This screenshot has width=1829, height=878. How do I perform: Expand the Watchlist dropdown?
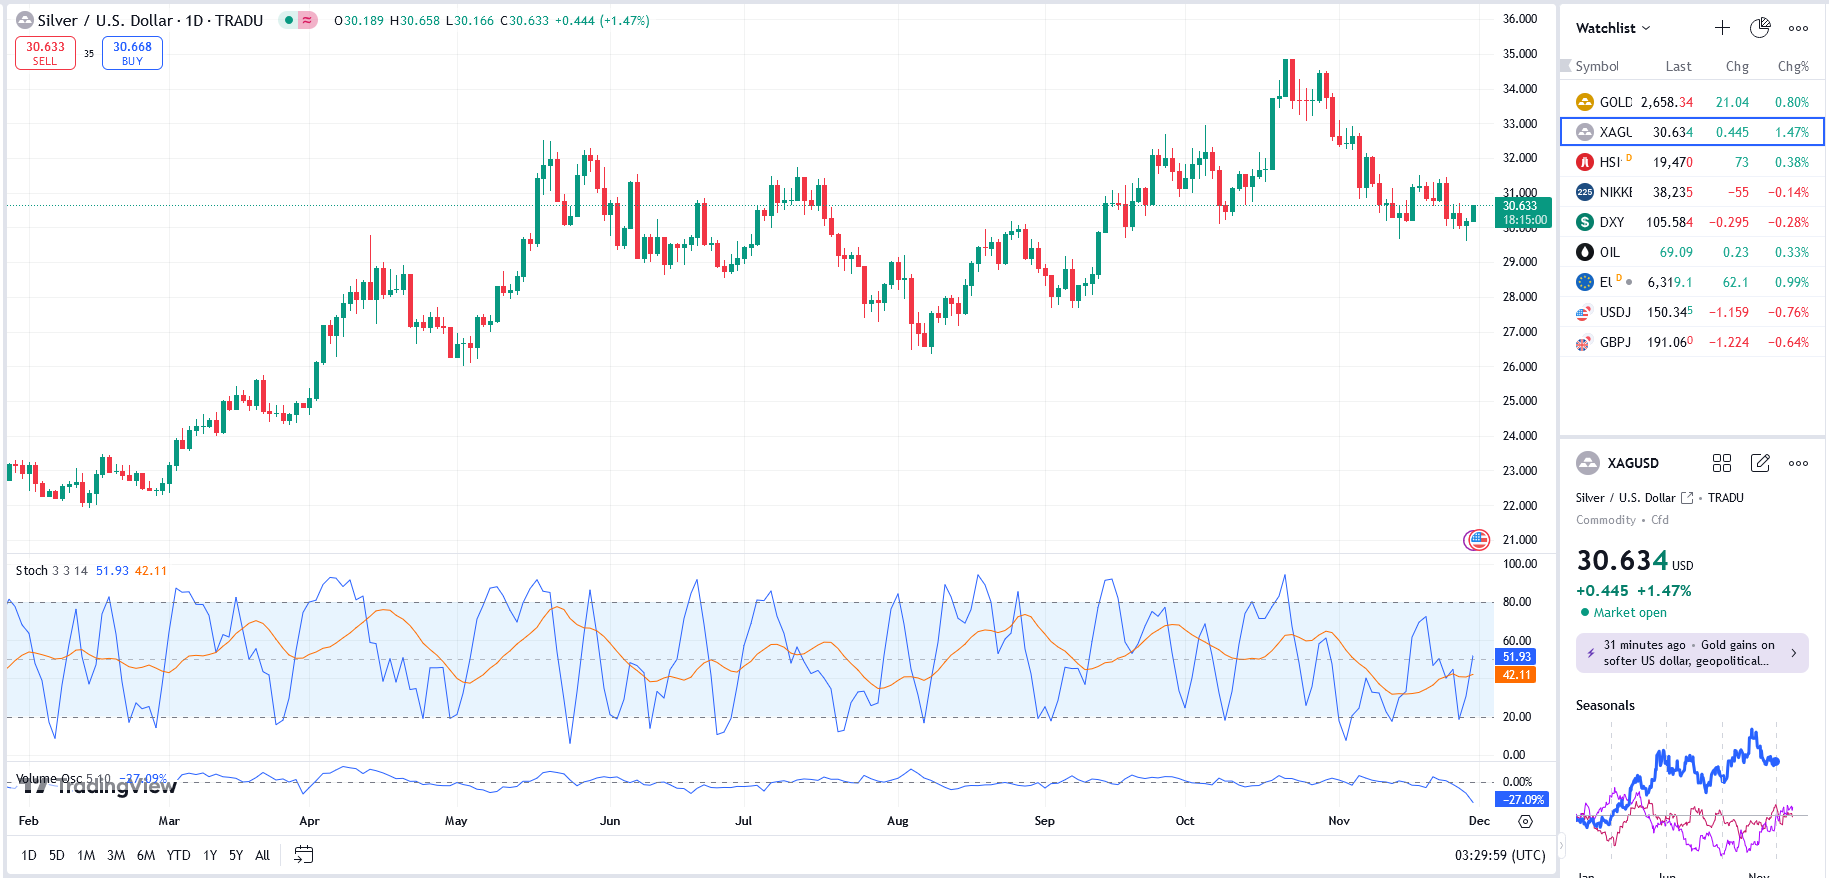(x=1612, y=28)
